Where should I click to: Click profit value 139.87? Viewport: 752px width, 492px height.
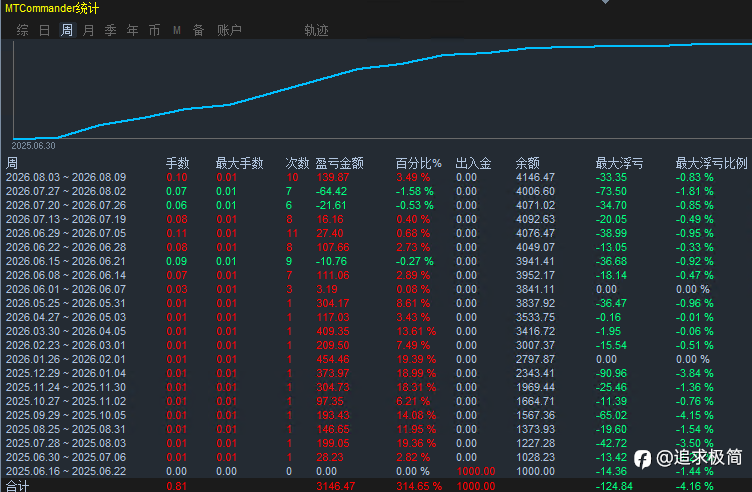[x=333, y=177]
